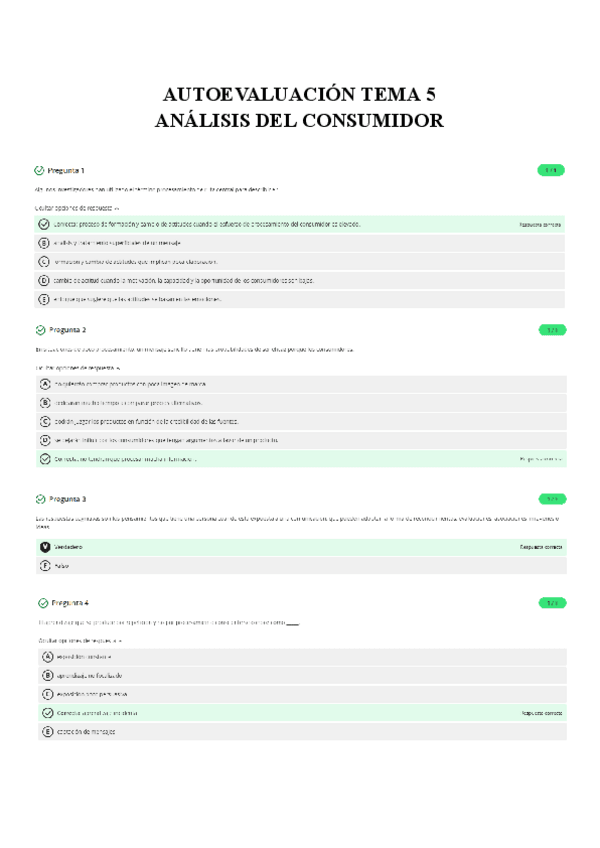This screenshot has width=600, height=848.
Task: Click the green check icon beside Pregunta 4
Action: point(43,603)
